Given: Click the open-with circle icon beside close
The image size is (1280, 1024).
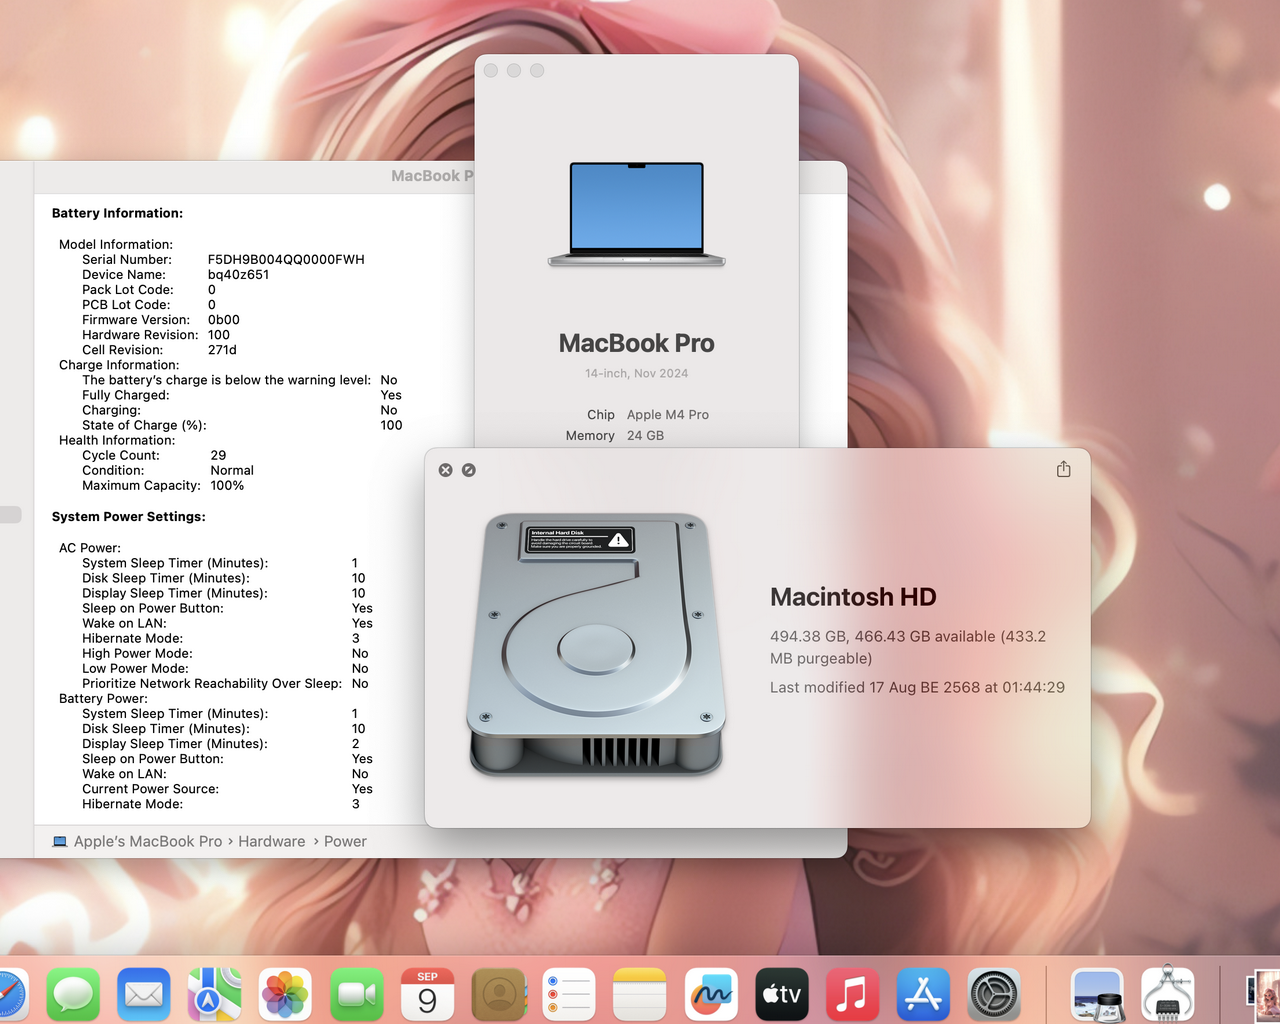Looking at the screenshot, I should click(x=469, y=470).
